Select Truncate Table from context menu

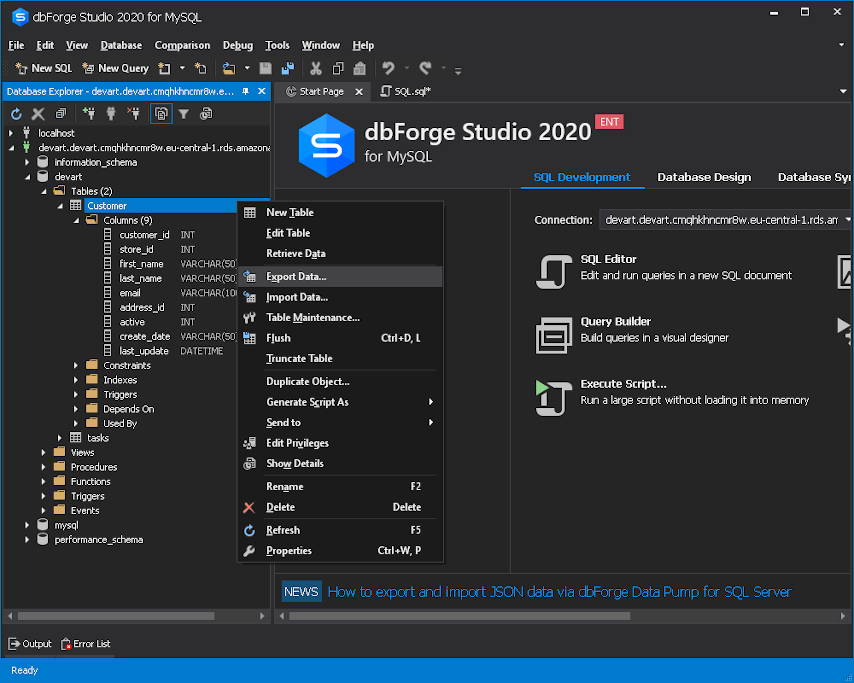click(x=340, y=358)
